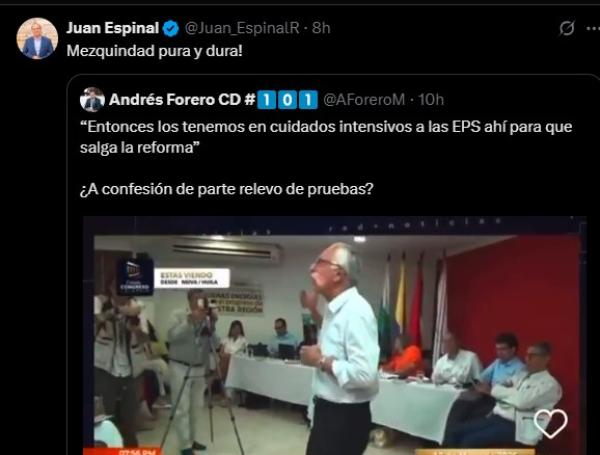
Task: Open Andrés Forero's small avatar
Action: click(92, 99)
